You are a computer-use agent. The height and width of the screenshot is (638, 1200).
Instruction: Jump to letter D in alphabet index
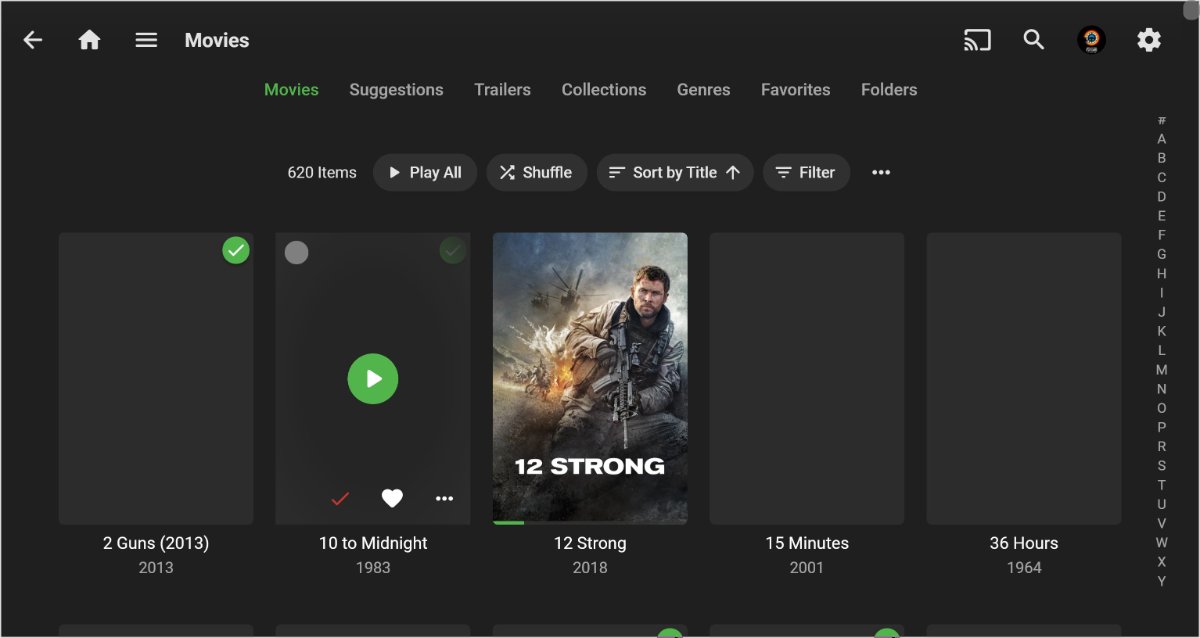click(x=1161, y=197)
